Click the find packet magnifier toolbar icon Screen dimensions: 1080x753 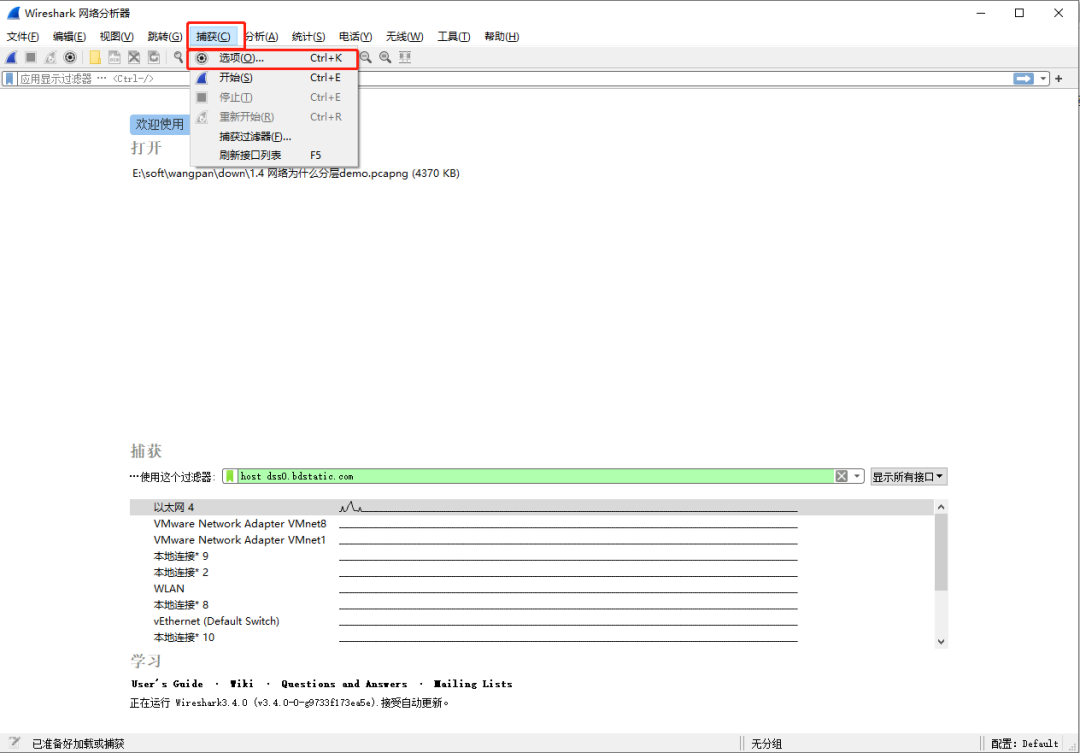[x=178, y=57]
